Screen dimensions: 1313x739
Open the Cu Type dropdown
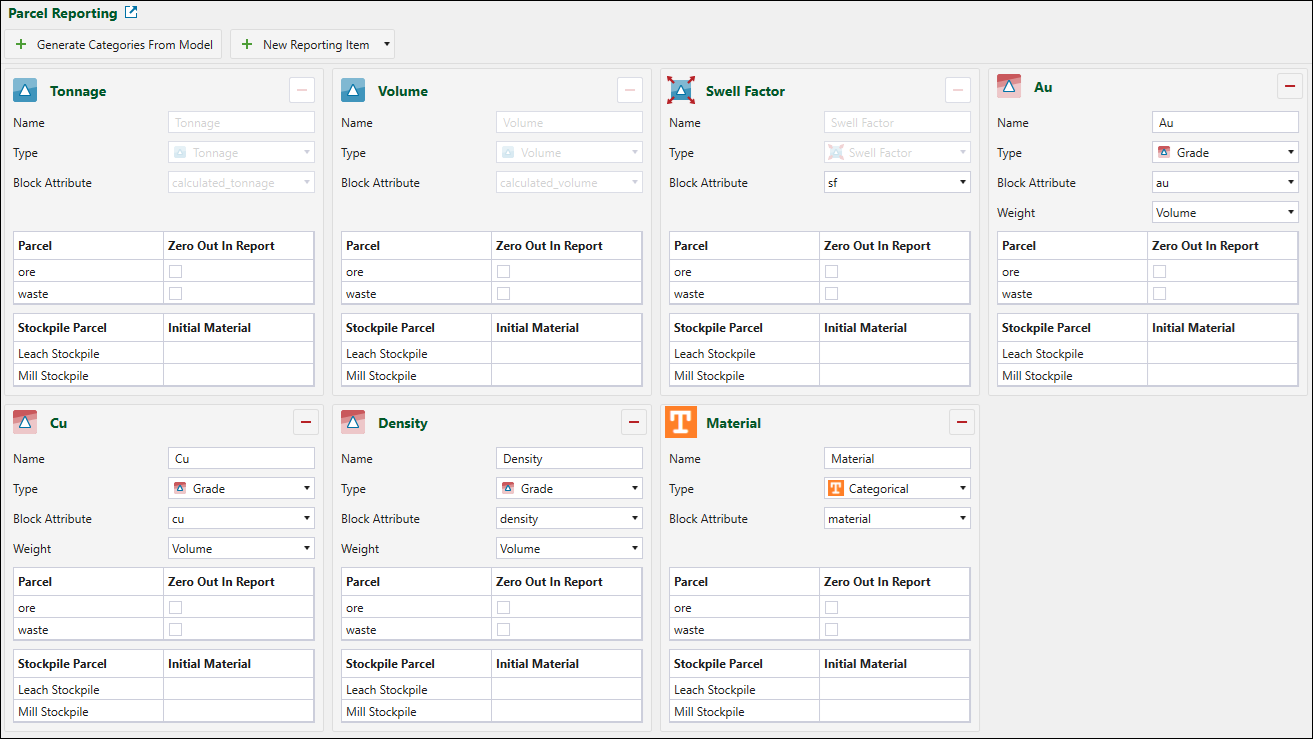[x=241, y=488]
